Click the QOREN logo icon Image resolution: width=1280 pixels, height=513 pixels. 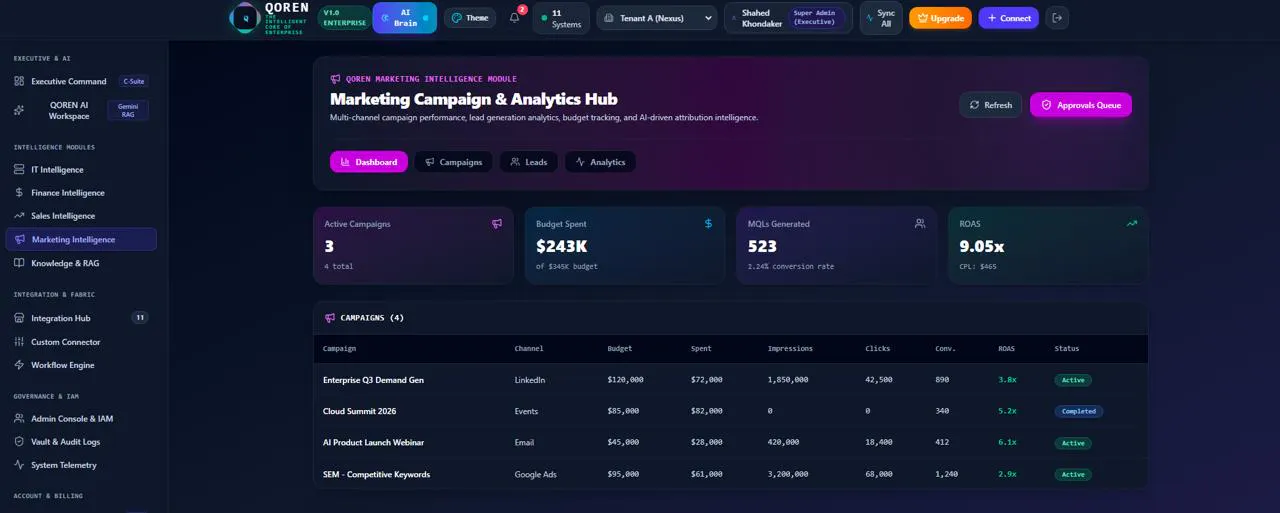pyautogui.click(x=245, y=18)
